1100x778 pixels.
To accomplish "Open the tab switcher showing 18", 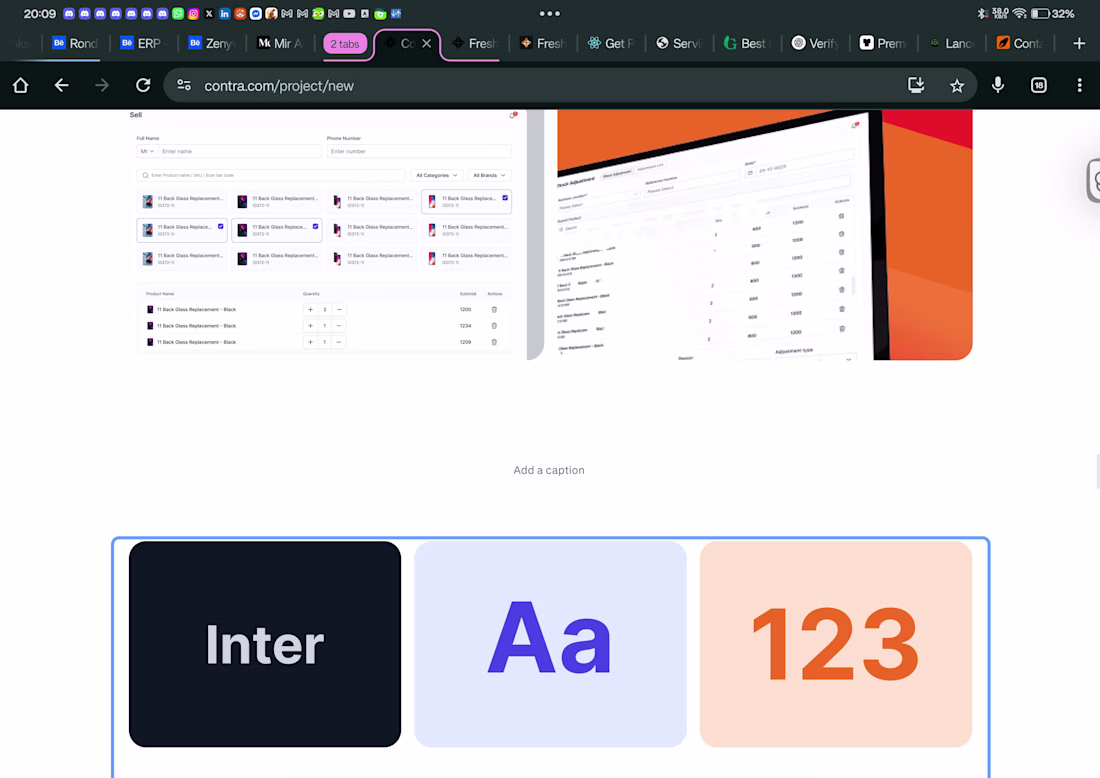I will coord(1039,86).
